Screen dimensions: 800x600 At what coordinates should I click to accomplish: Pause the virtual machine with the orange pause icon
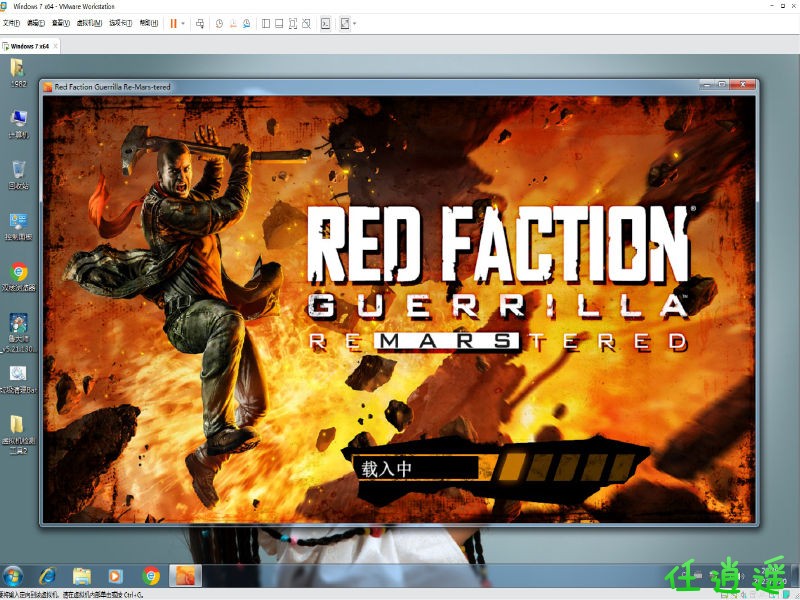173,23
